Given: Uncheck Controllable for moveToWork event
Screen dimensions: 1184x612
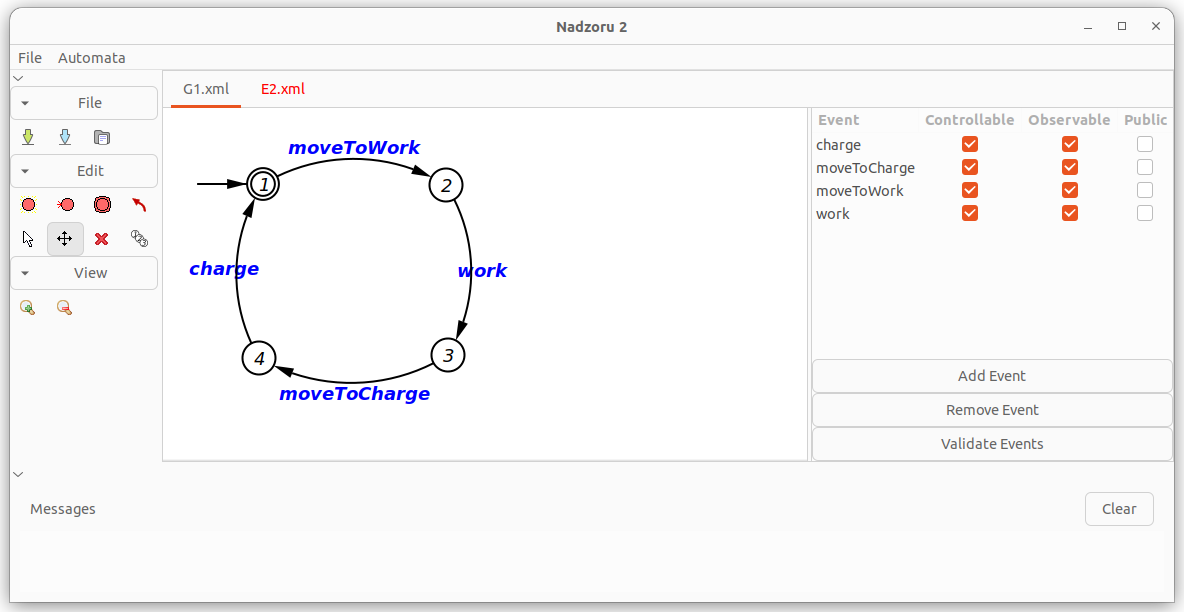Looking at the screenshot, I should point(970,190).
